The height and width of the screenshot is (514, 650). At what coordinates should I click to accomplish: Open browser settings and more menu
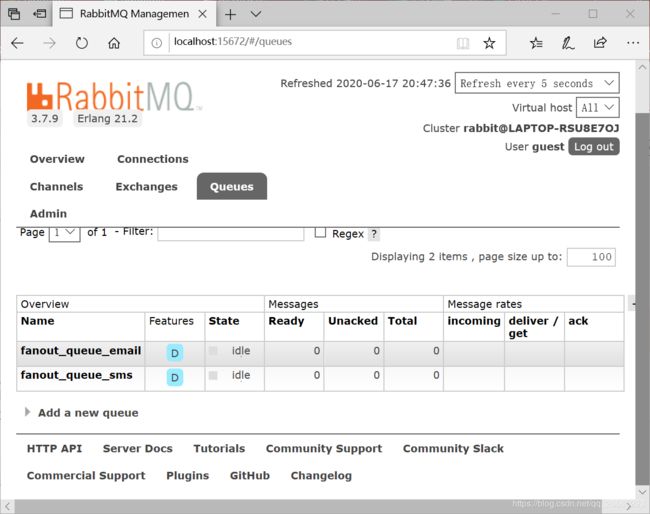pyautogui.click(x=633, y=43)
